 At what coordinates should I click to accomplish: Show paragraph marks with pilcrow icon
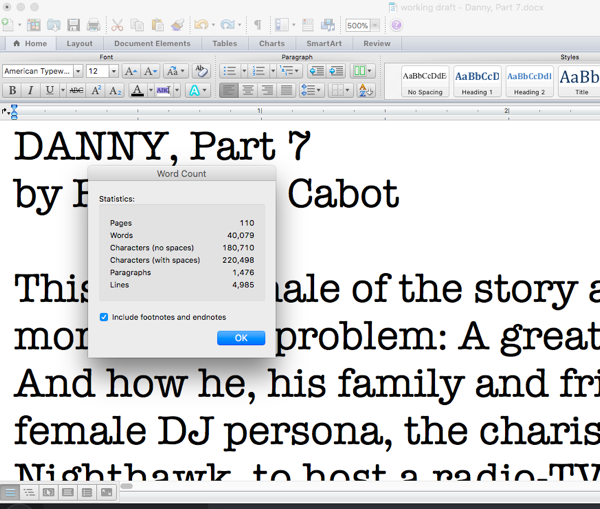click(x=257, y=25)
